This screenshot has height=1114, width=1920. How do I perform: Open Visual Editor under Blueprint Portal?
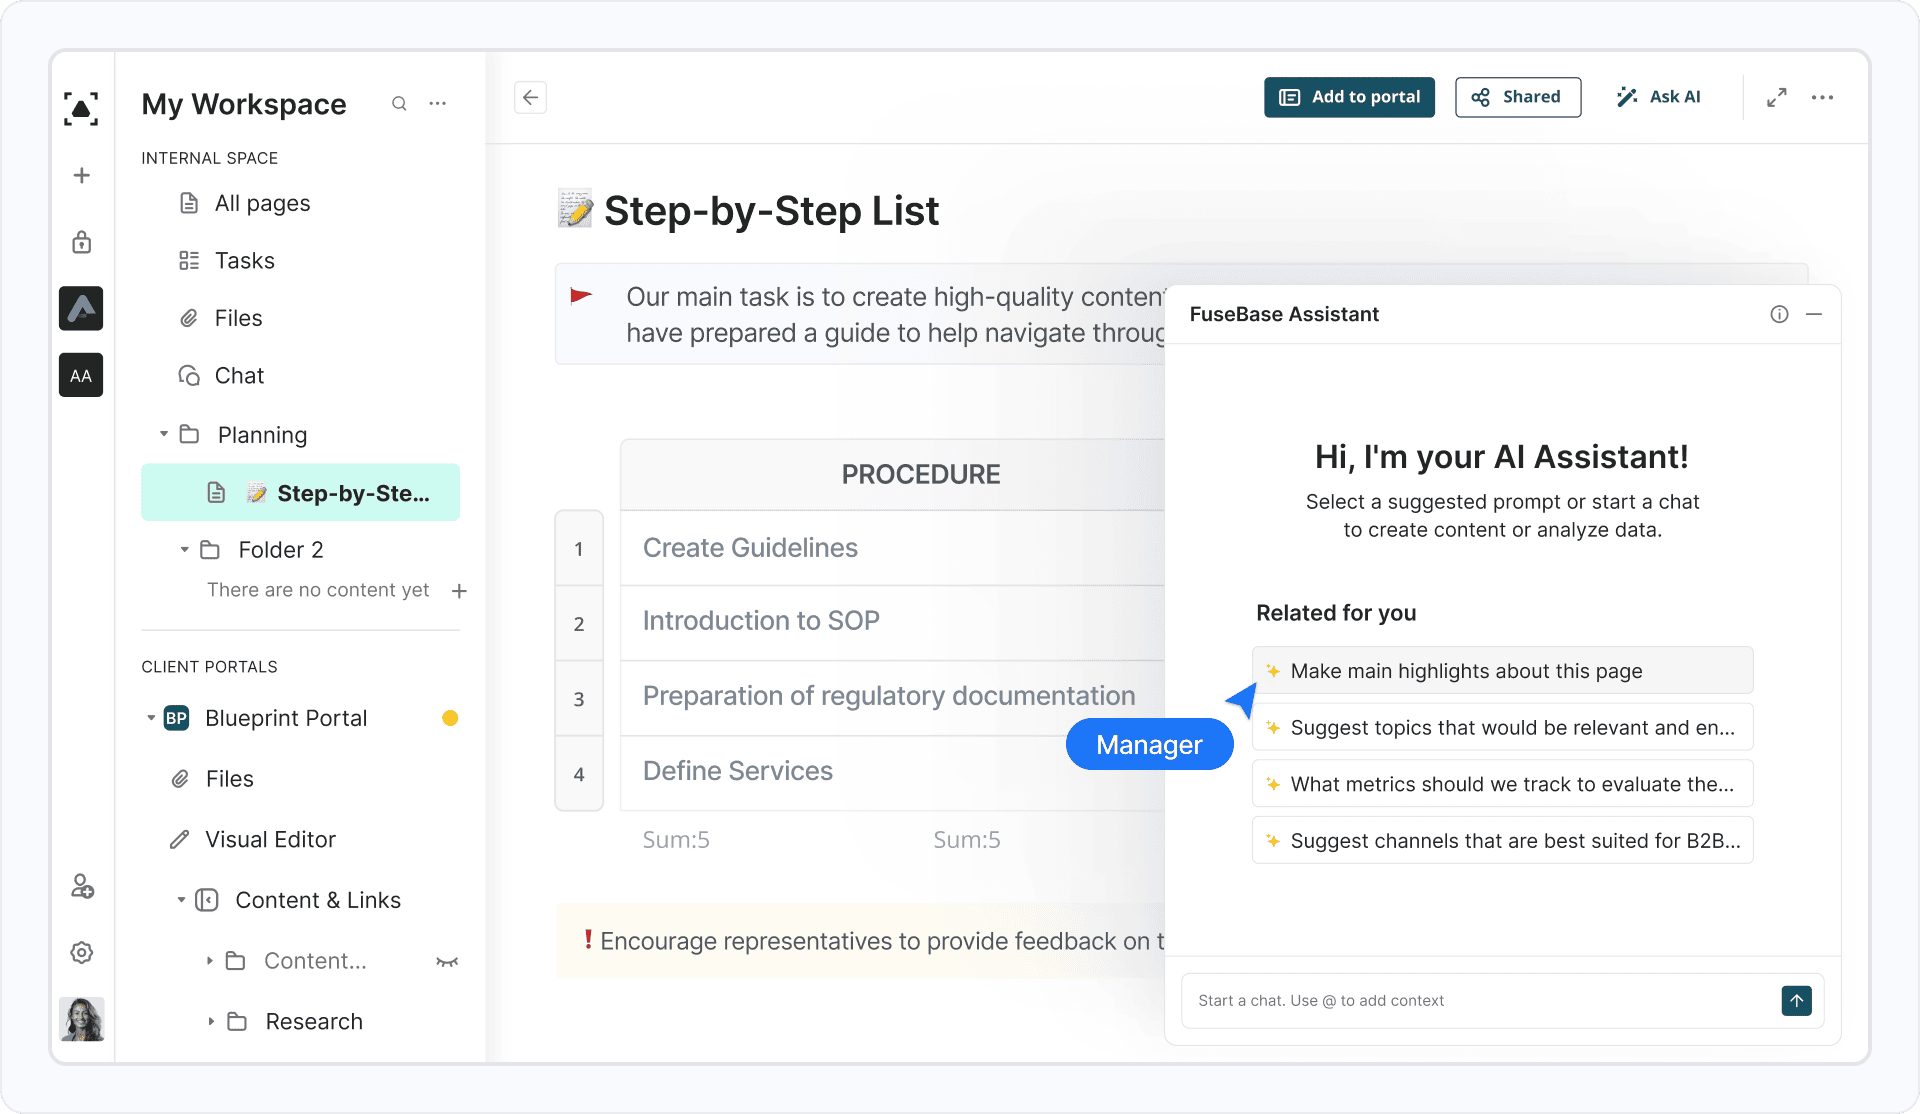(x=270, y=839)
